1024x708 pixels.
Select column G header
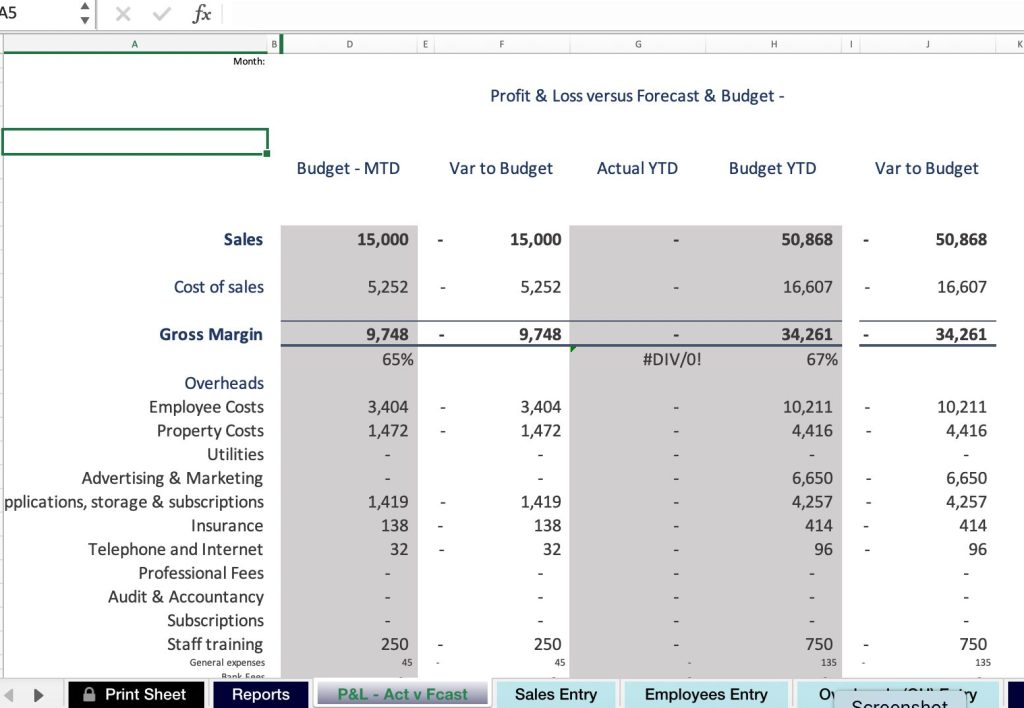coord(637,44)
